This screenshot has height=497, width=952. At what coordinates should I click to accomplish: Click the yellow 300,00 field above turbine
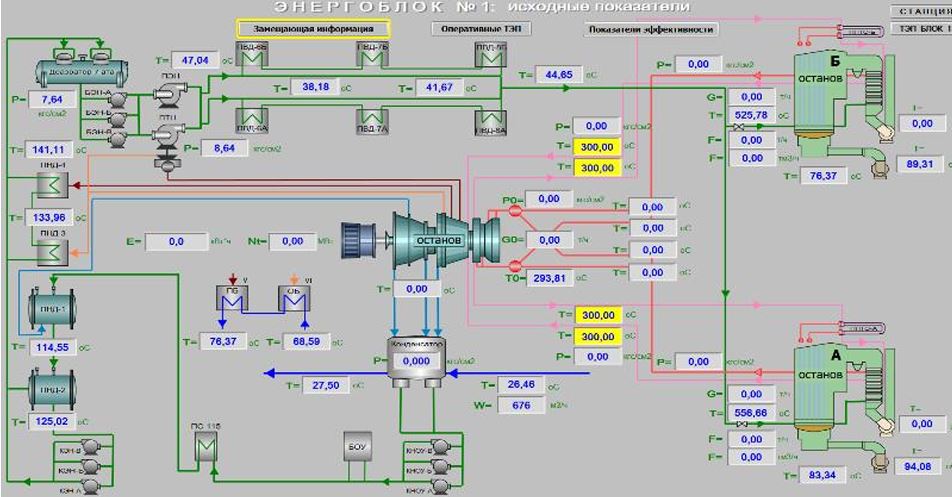596,146
